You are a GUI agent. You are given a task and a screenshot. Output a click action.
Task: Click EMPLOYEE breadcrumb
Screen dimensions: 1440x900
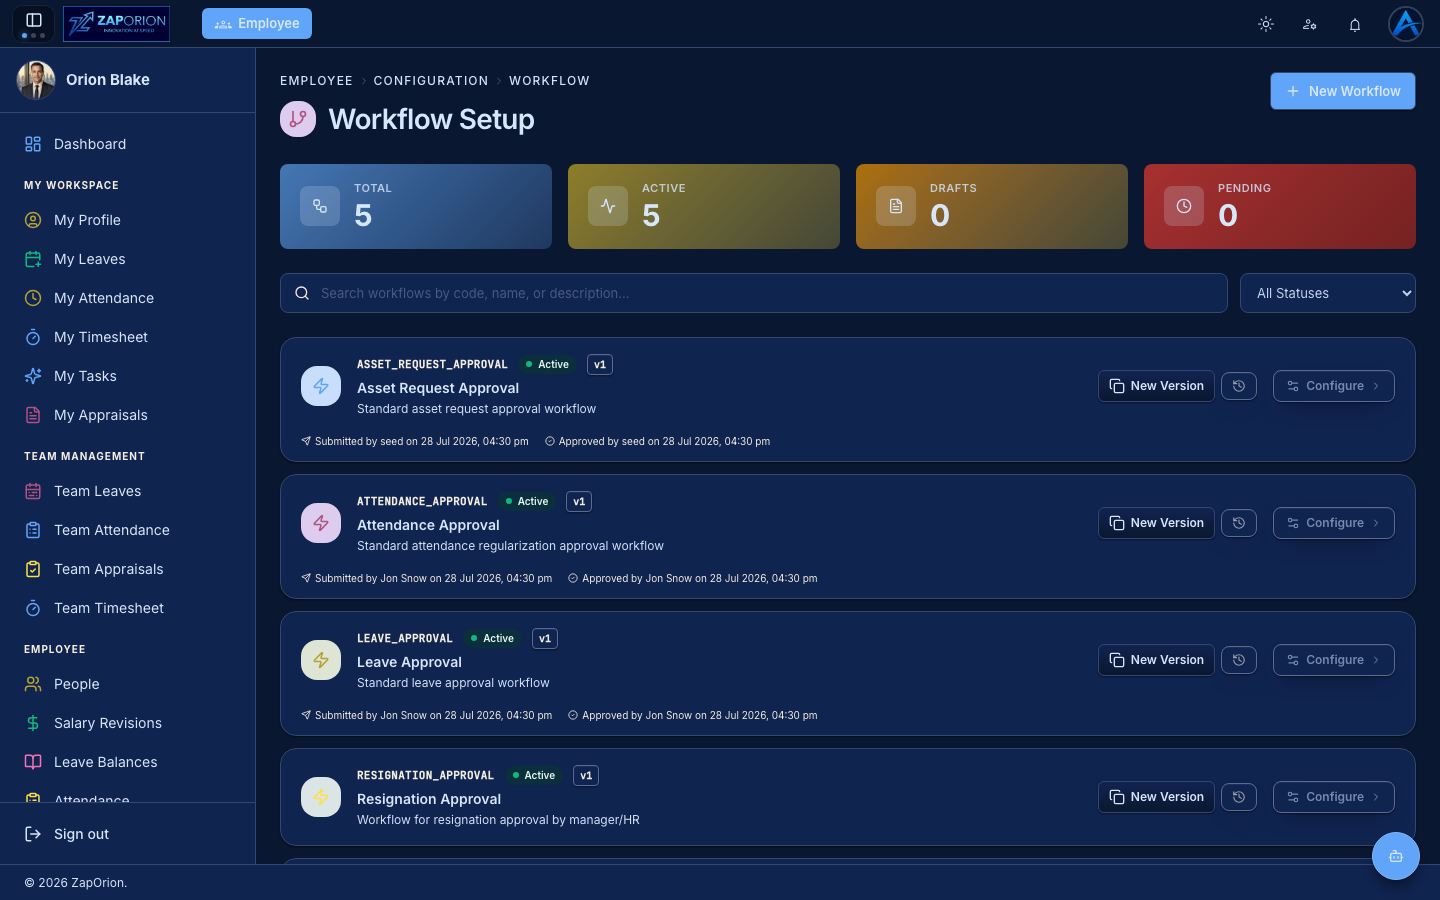[x=316, y=81]
